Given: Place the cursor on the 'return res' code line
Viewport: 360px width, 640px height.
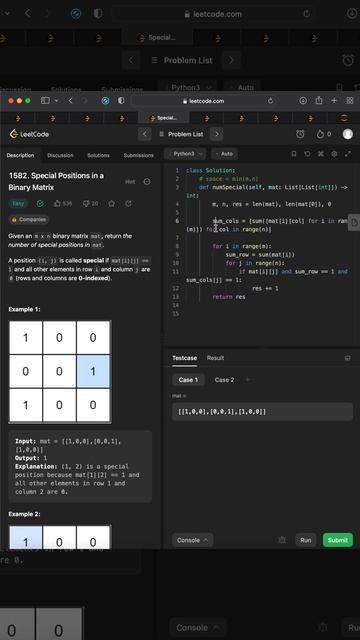Looking at the screenshot, I should (x=229, y=297).
